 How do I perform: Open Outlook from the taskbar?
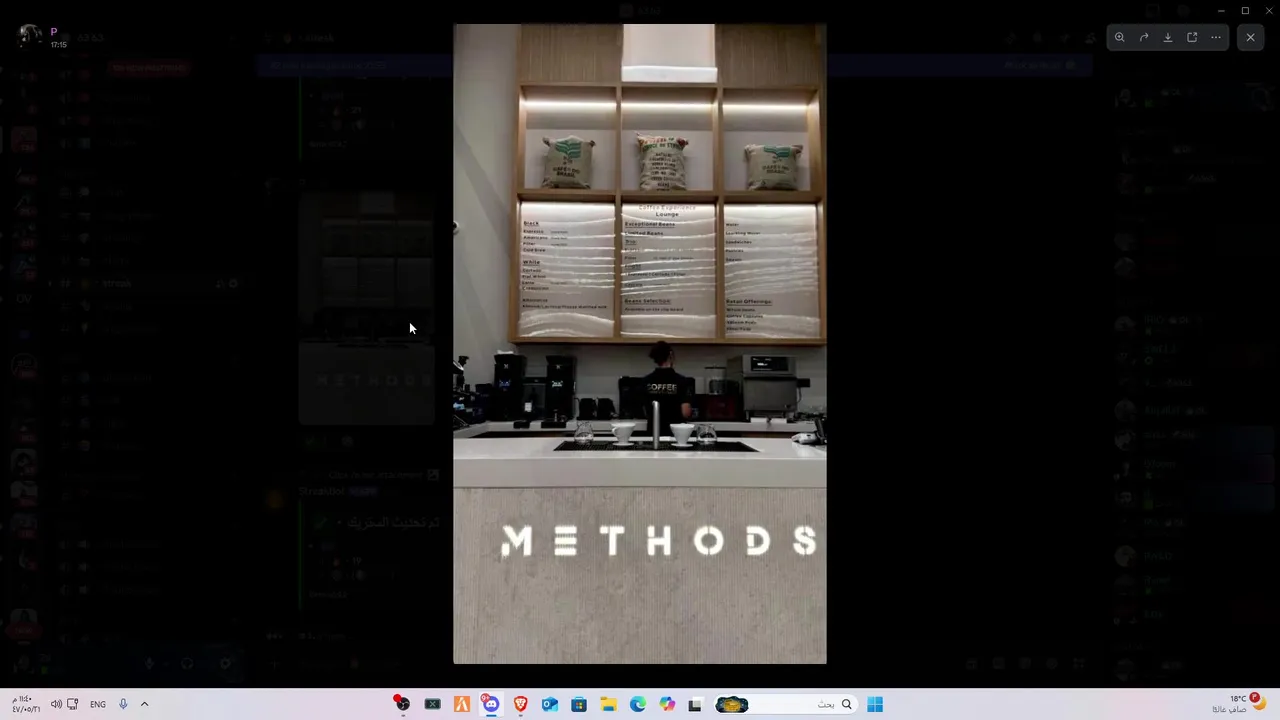pyautogui.click(x=549, y=704)
